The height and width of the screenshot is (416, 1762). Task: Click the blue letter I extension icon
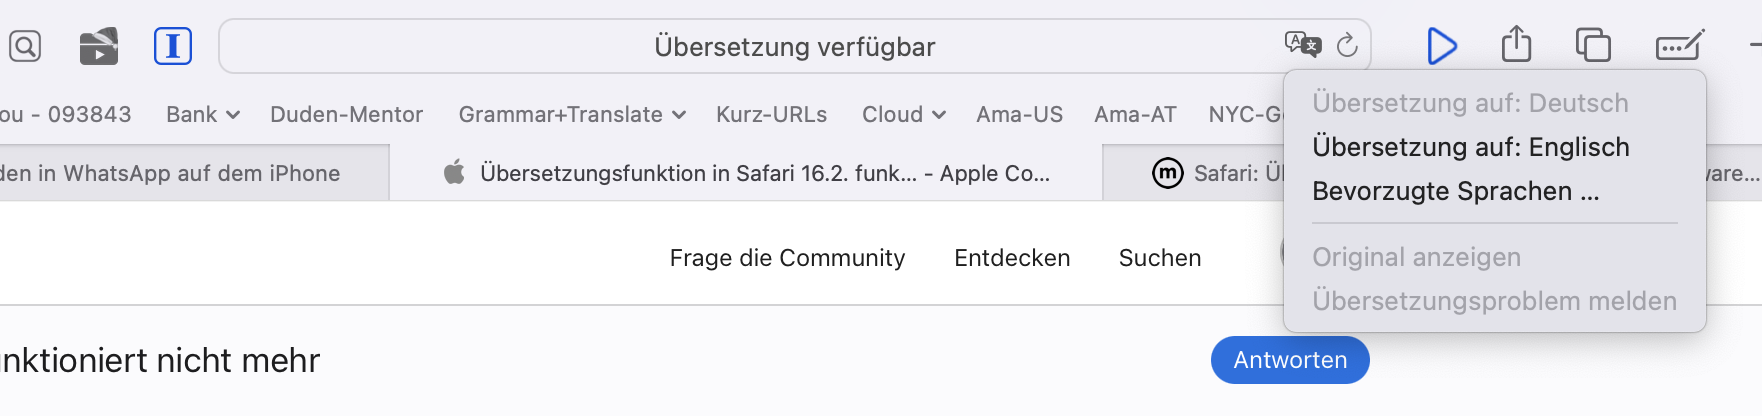pyautogui.click(x=173, y=46)
